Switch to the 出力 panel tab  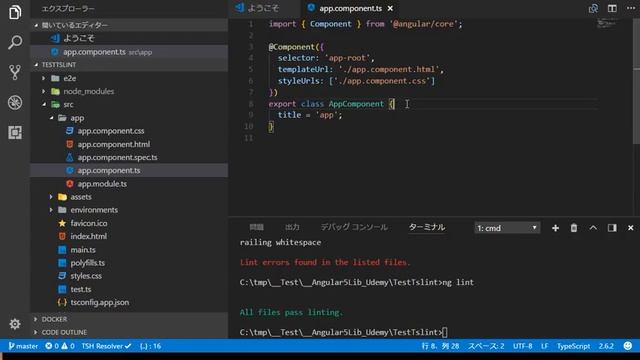click(292, 227)
